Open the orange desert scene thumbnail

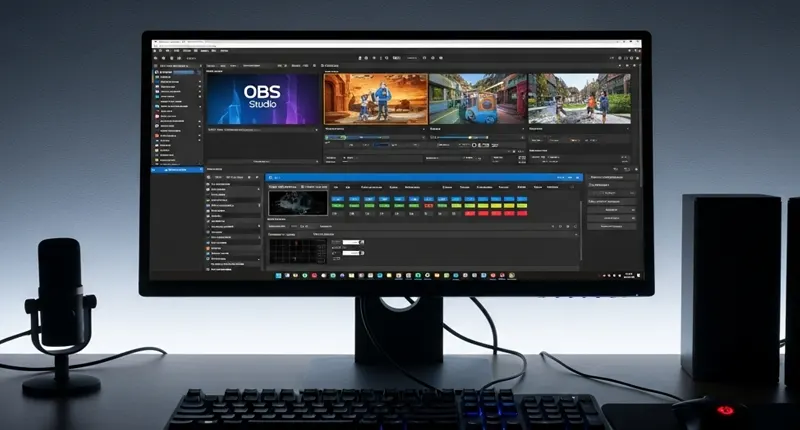376,99
